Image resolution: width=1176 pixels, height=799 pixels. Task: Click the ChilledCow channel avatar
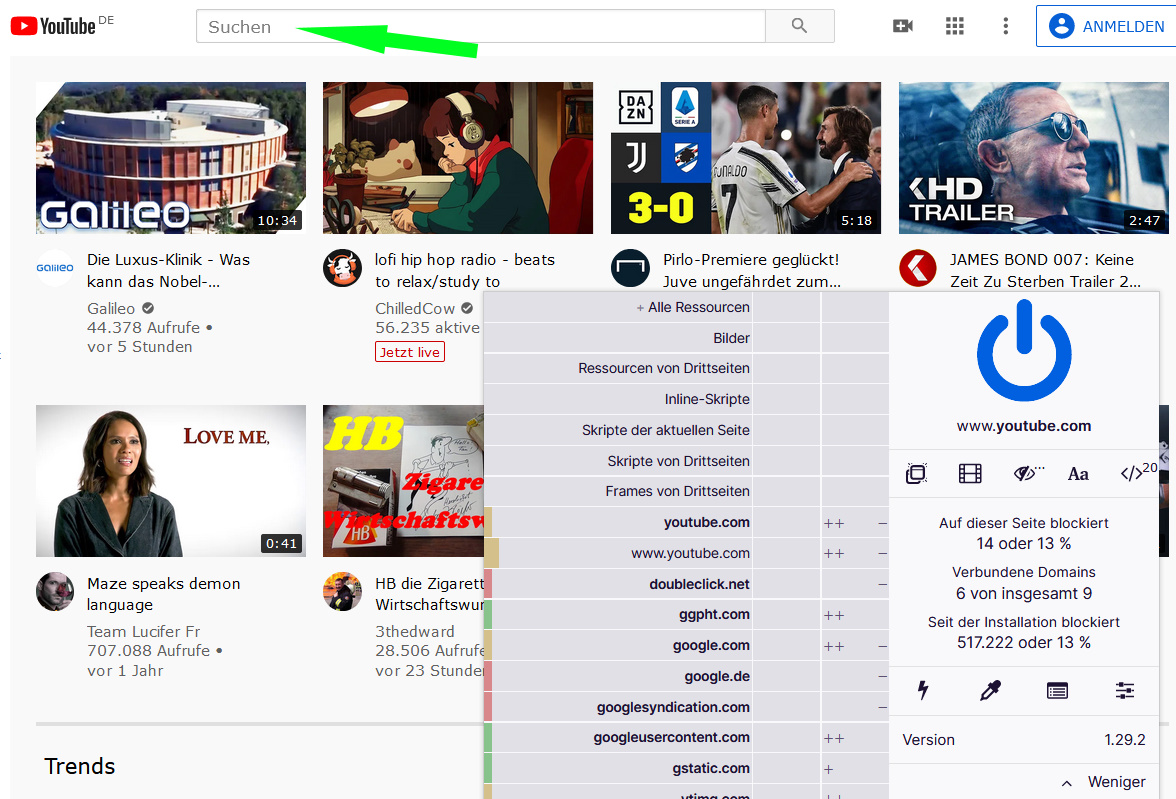point(342,268)
